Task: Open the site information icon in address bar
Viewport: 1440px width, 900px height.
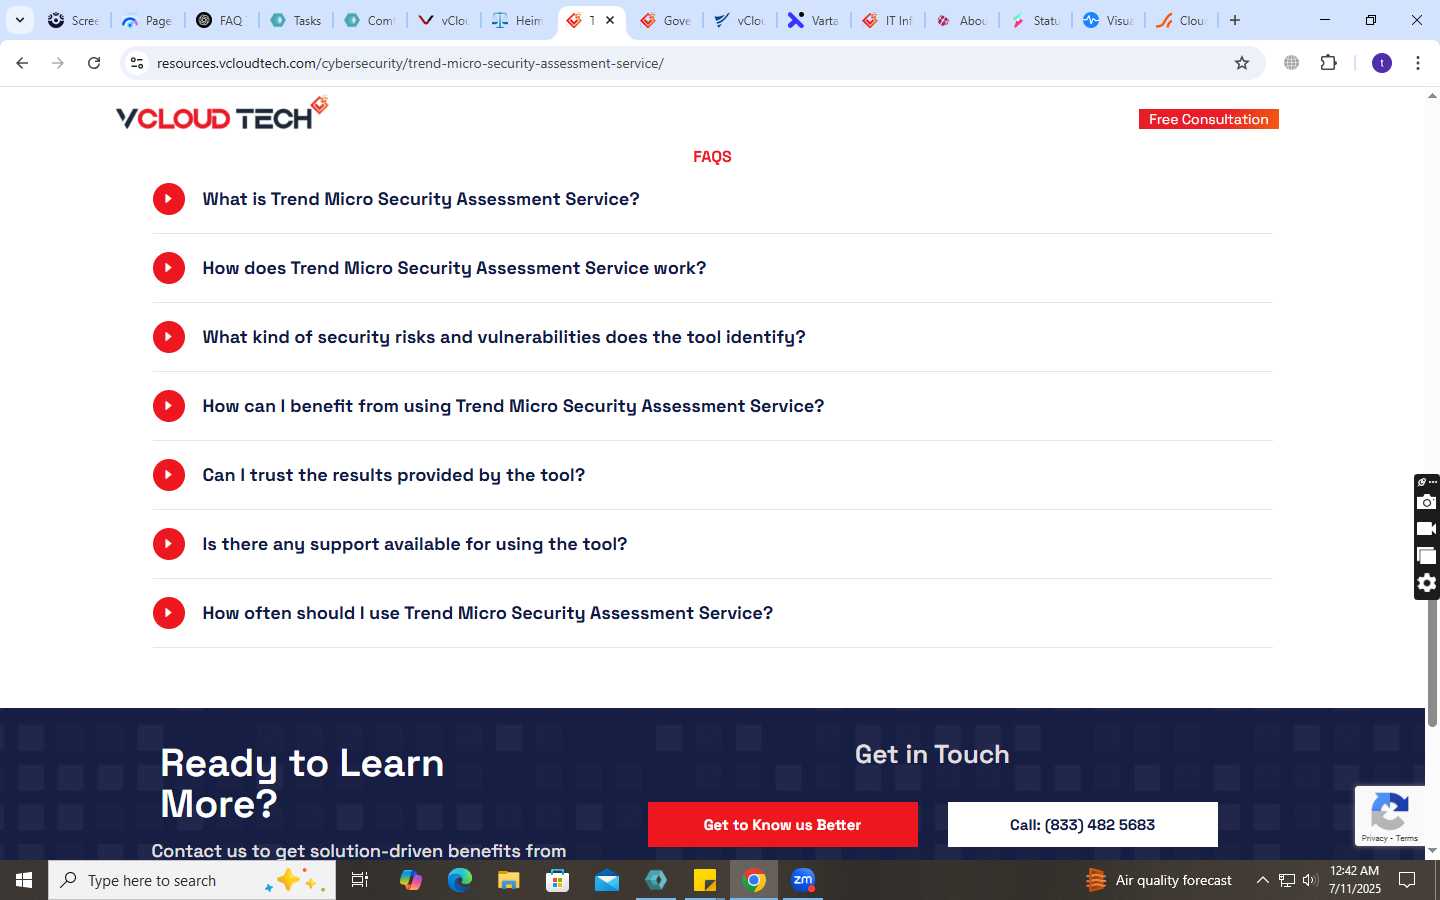Action: pos(137,63)
